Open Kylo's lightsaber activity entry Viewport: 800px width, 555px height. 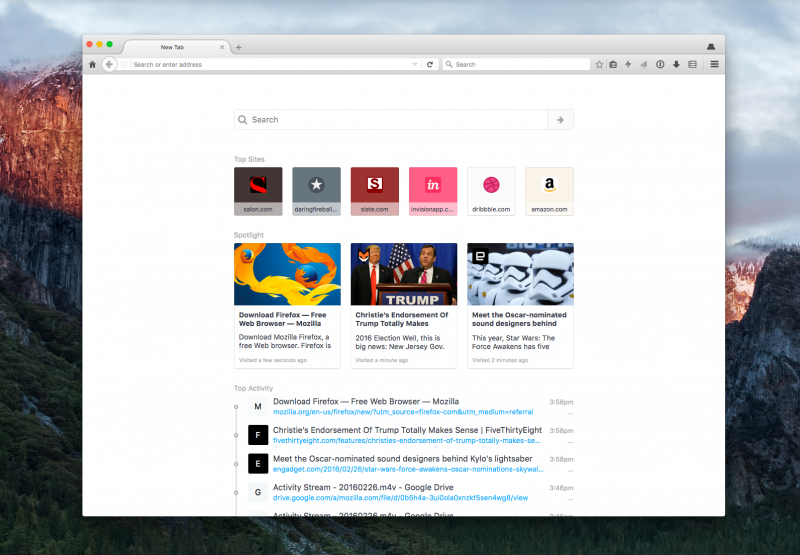tap(403, 459)
